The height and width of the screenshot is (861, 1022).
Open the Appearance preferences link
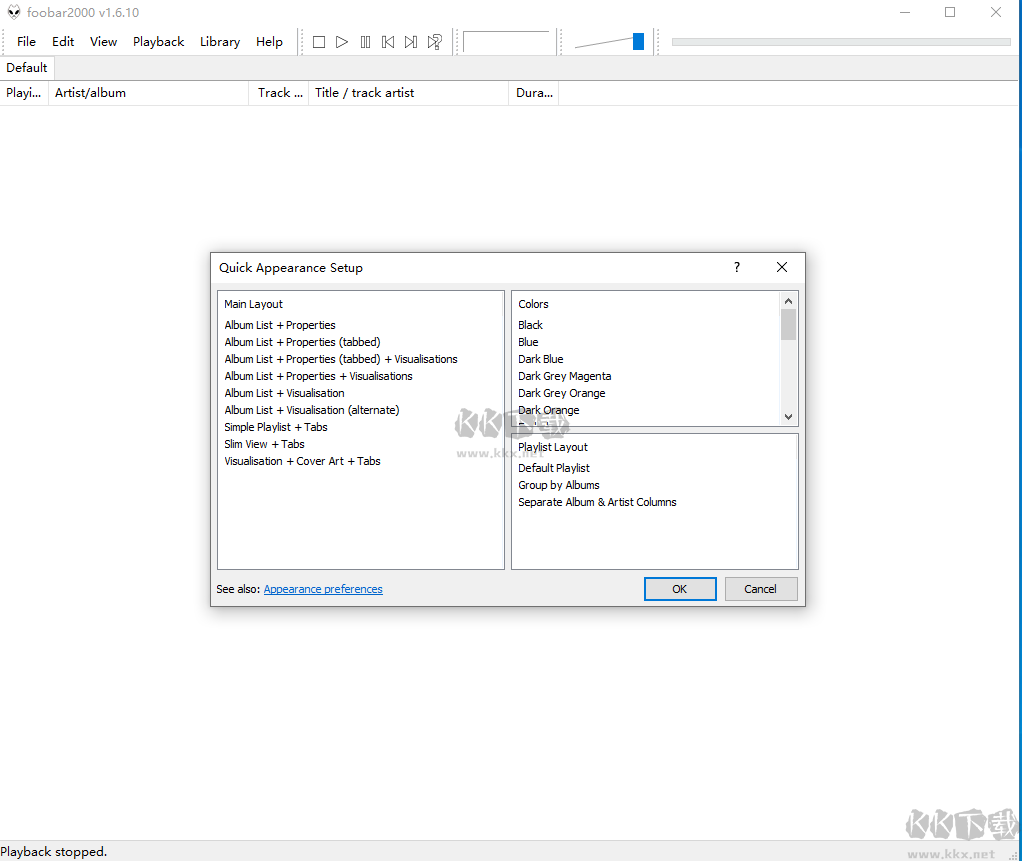click(323, 589)
